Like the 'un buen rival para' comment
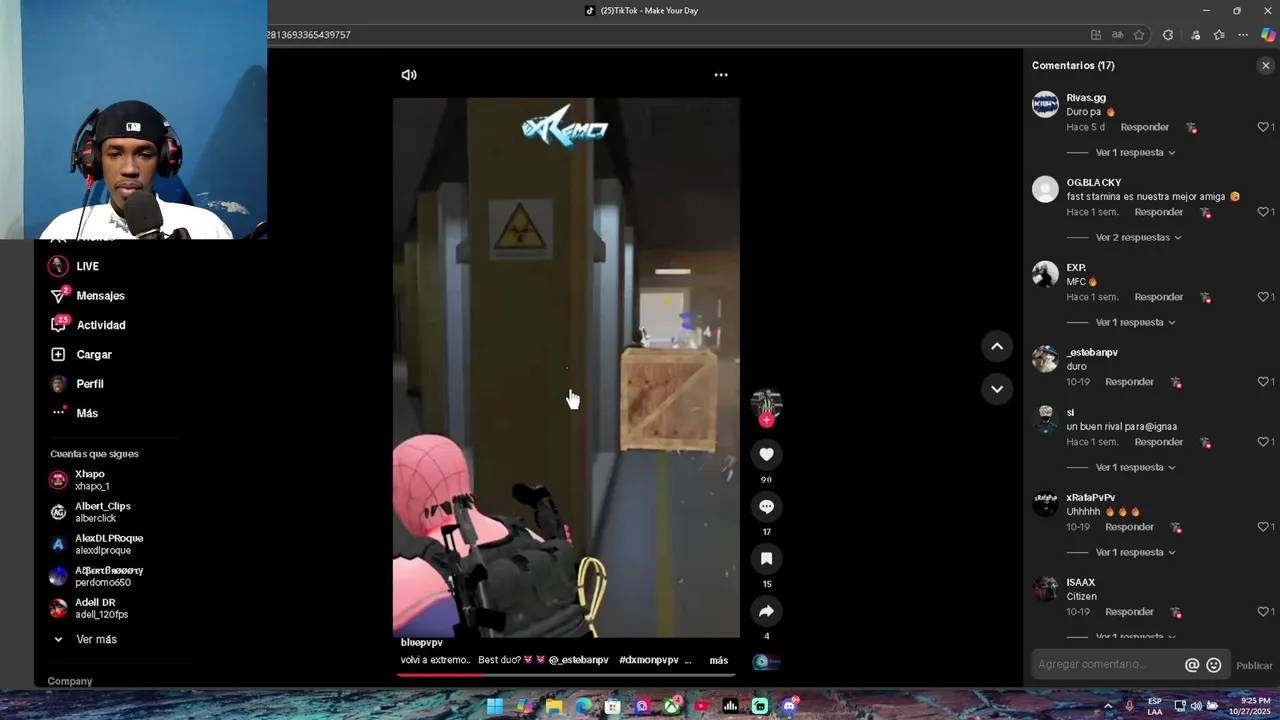The height and width of the screenshot is (720, 1280). 1263,442
